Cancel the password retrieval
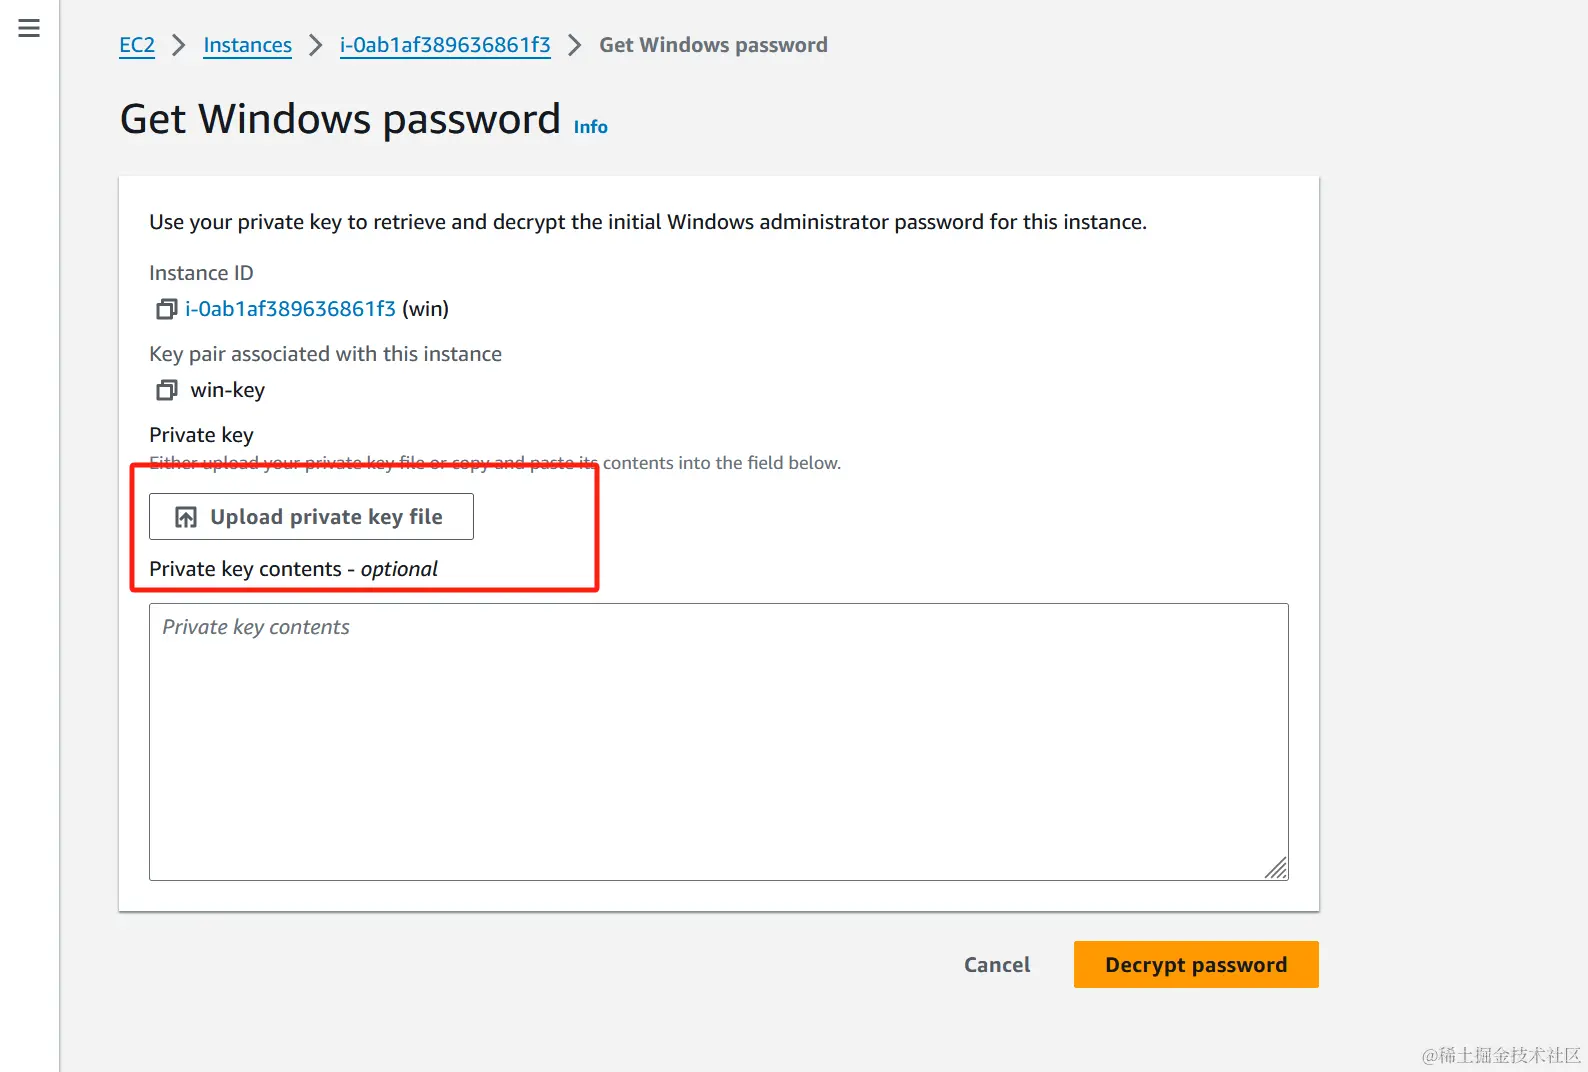Screen dimensions: 1588x1072 996,965
